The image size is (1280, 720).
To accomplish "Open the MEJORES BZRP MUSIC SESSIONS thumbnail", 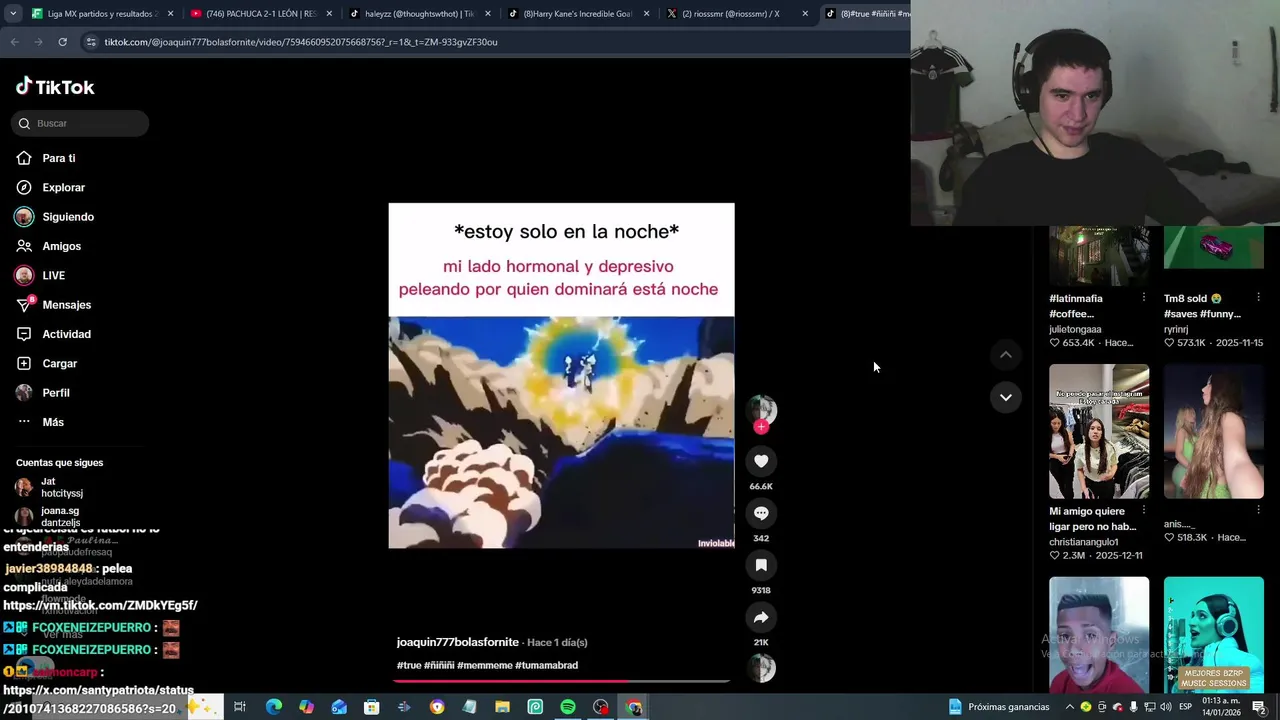I will [x=1214, y=635].
